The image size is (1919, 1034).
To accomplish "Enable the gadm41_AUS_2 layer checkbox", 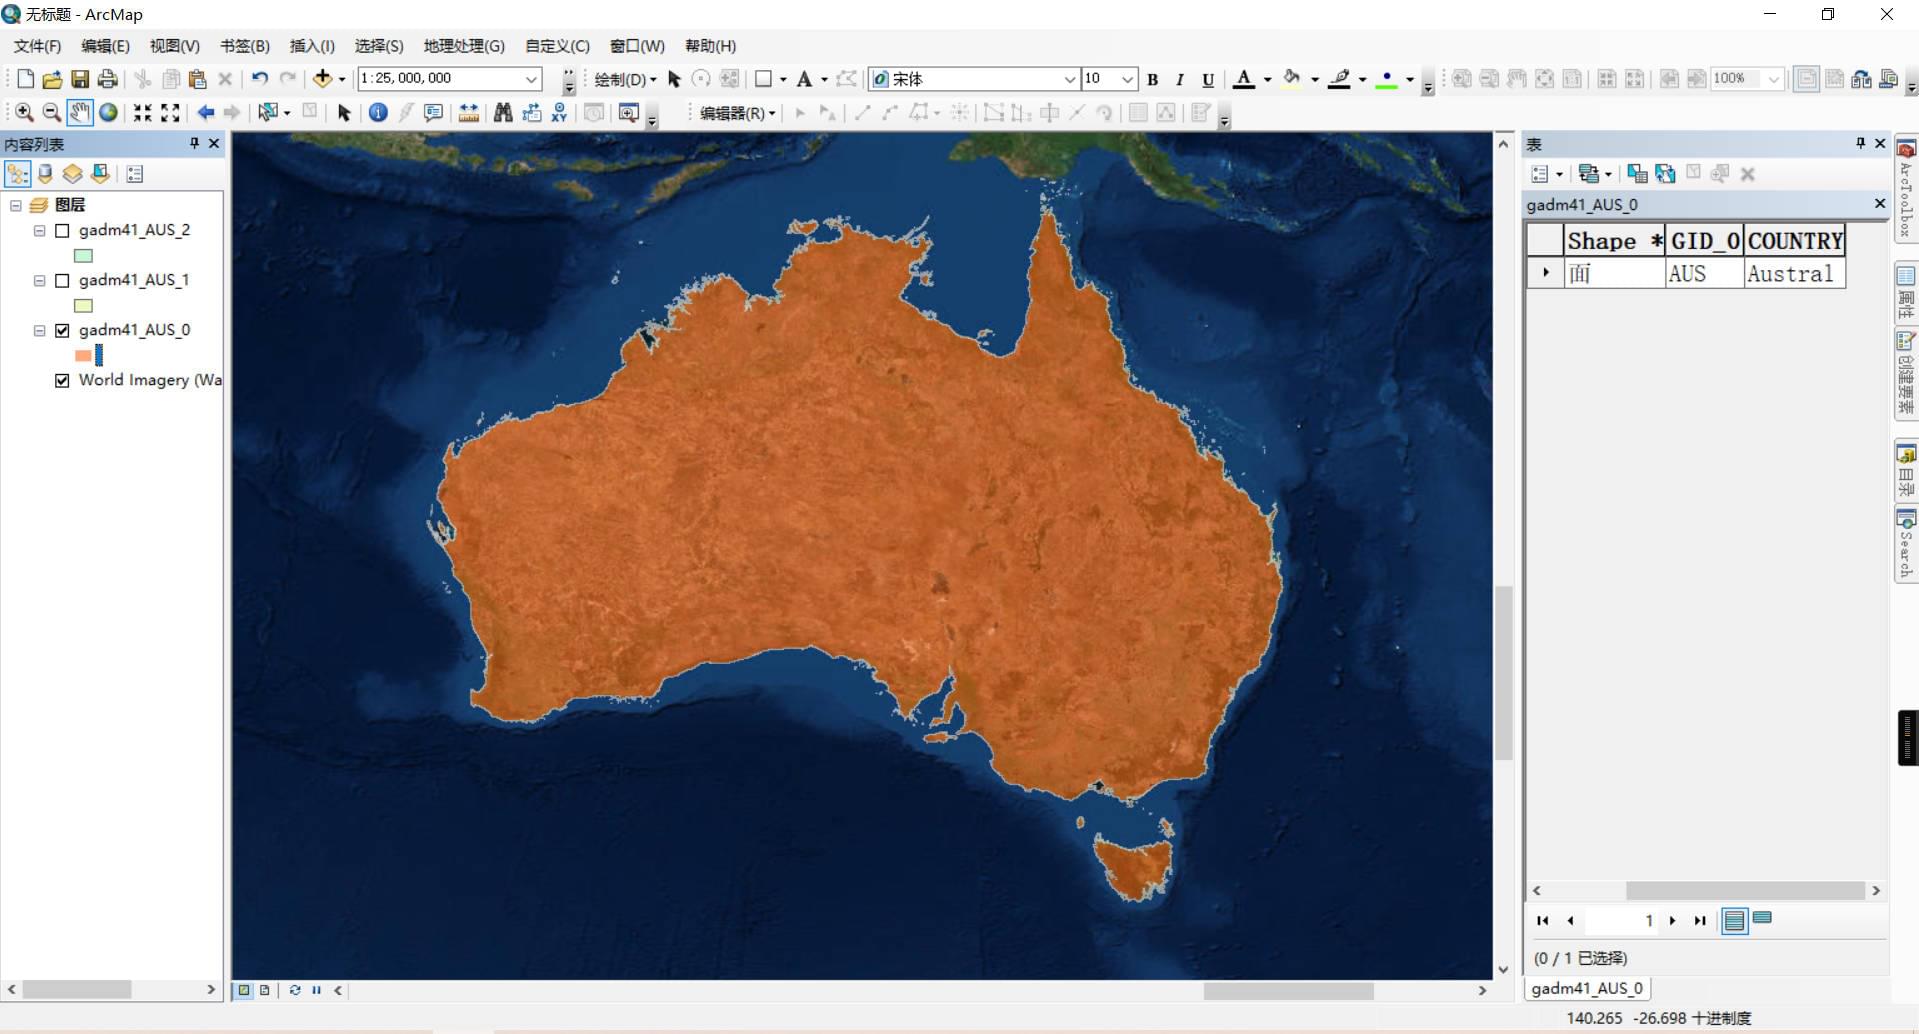I will pos(62,230).
